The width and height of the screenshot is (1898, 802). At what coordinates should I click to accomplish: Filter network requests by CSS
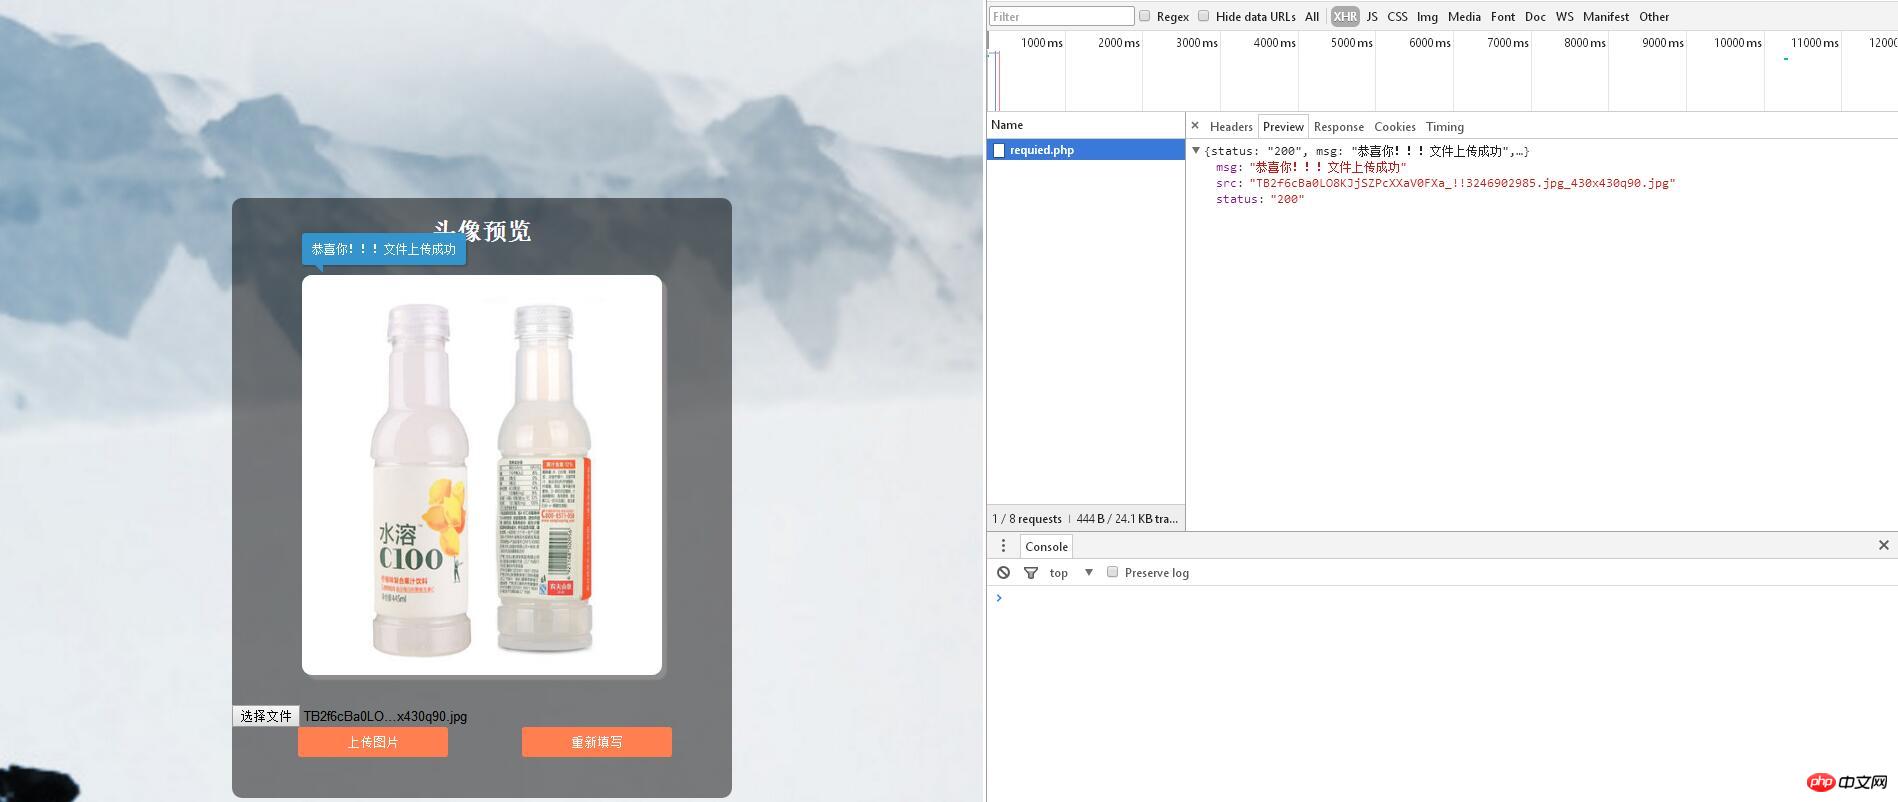click(1397, 17)
